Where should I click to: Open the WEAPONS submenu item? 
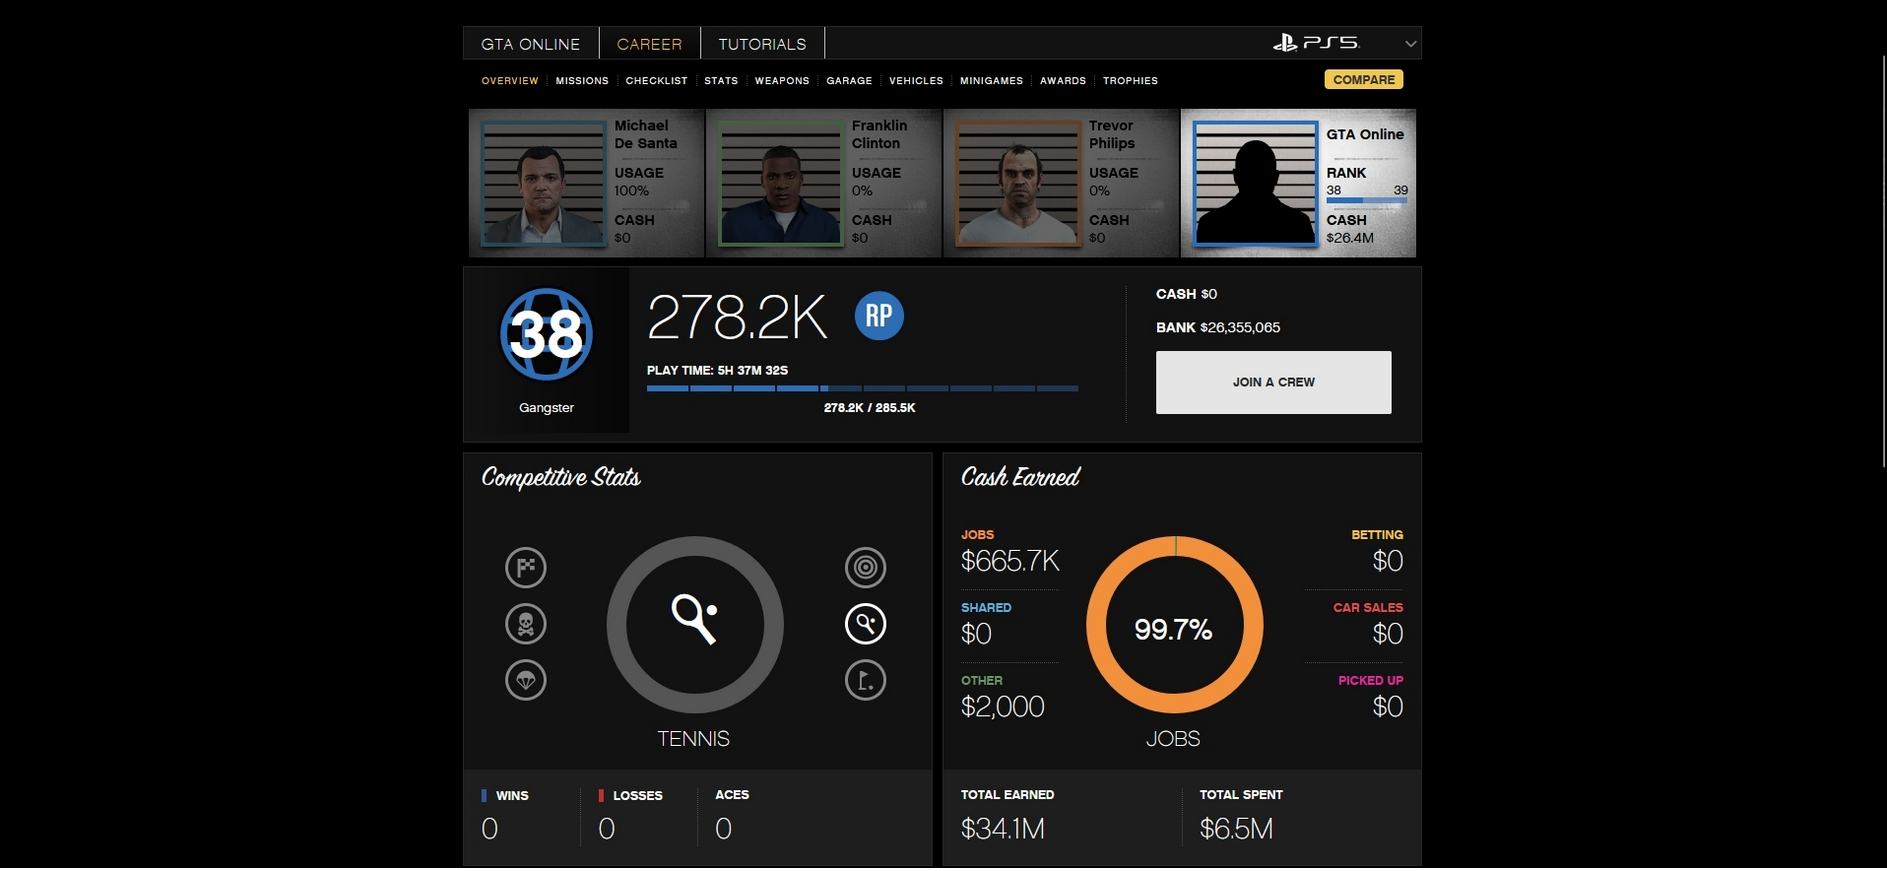[782, 81]
